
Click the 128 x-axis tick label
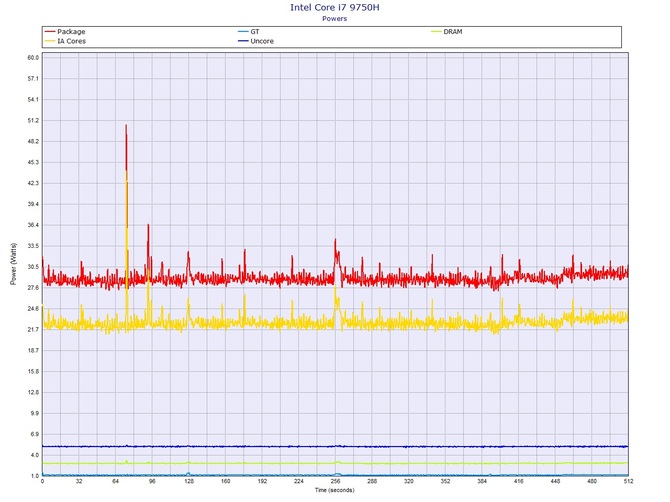(189, 481)
